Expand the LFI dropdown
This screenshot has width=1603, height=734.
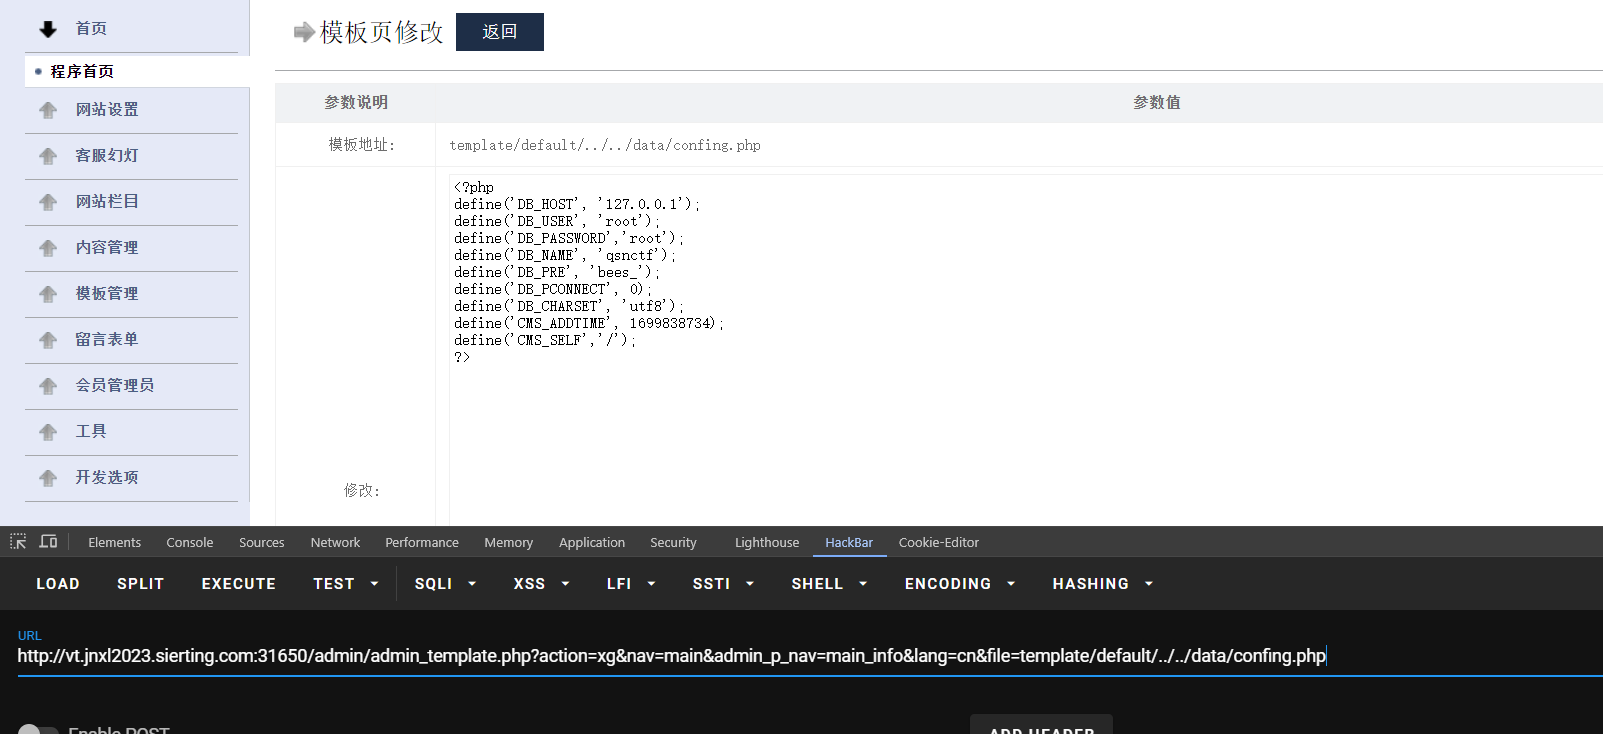631,584
